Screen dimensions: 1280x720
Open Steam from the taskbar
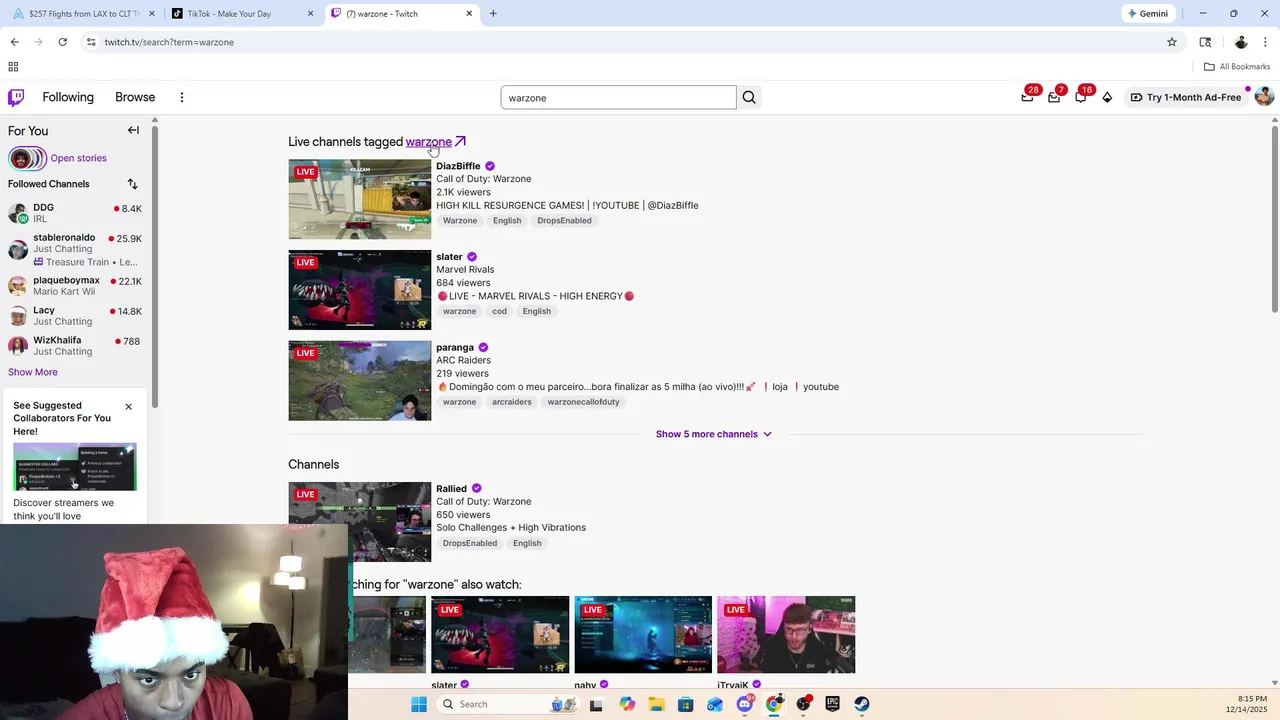click(x=862, y=704)
